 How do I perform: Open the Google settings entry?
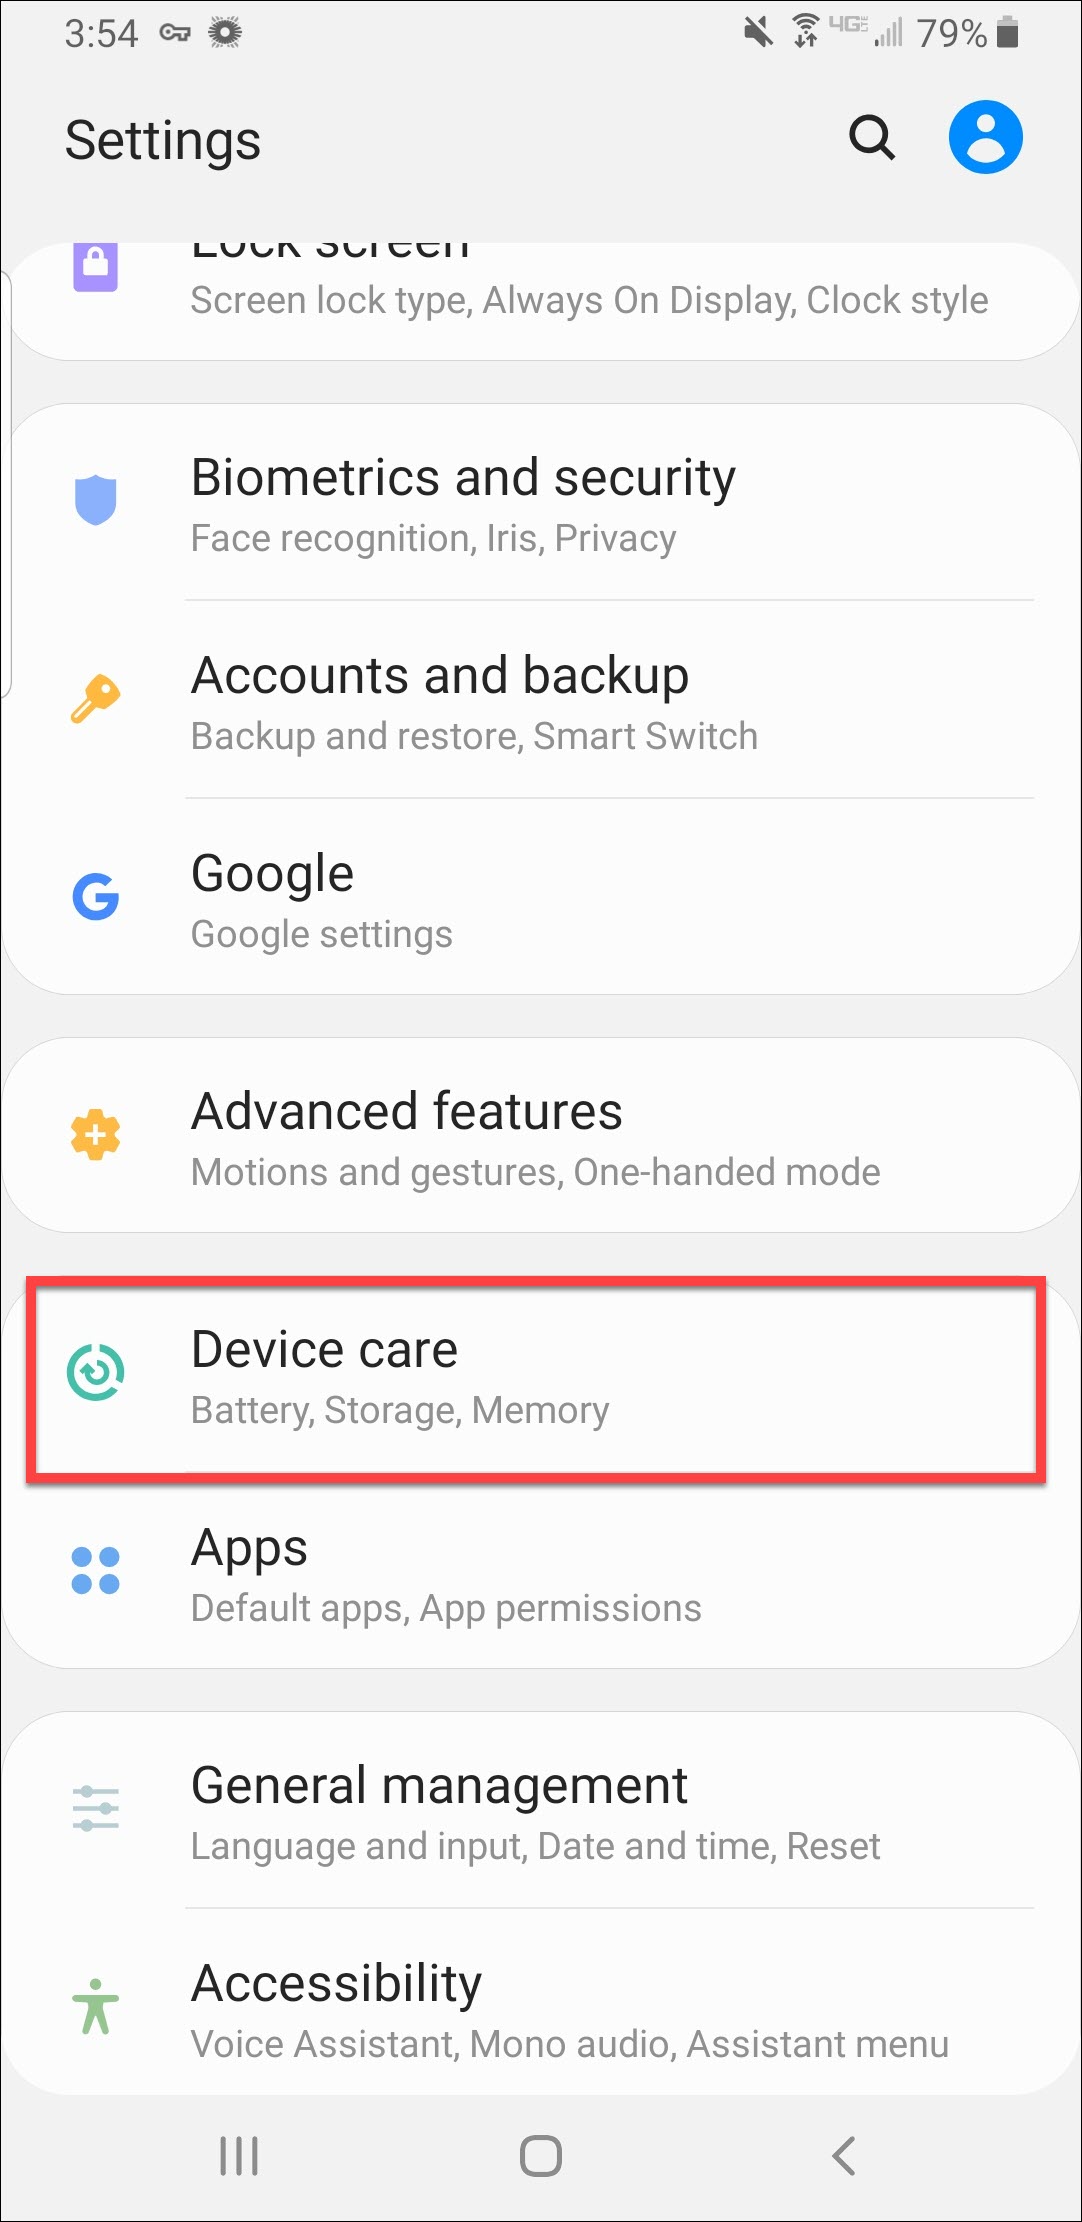541,896
